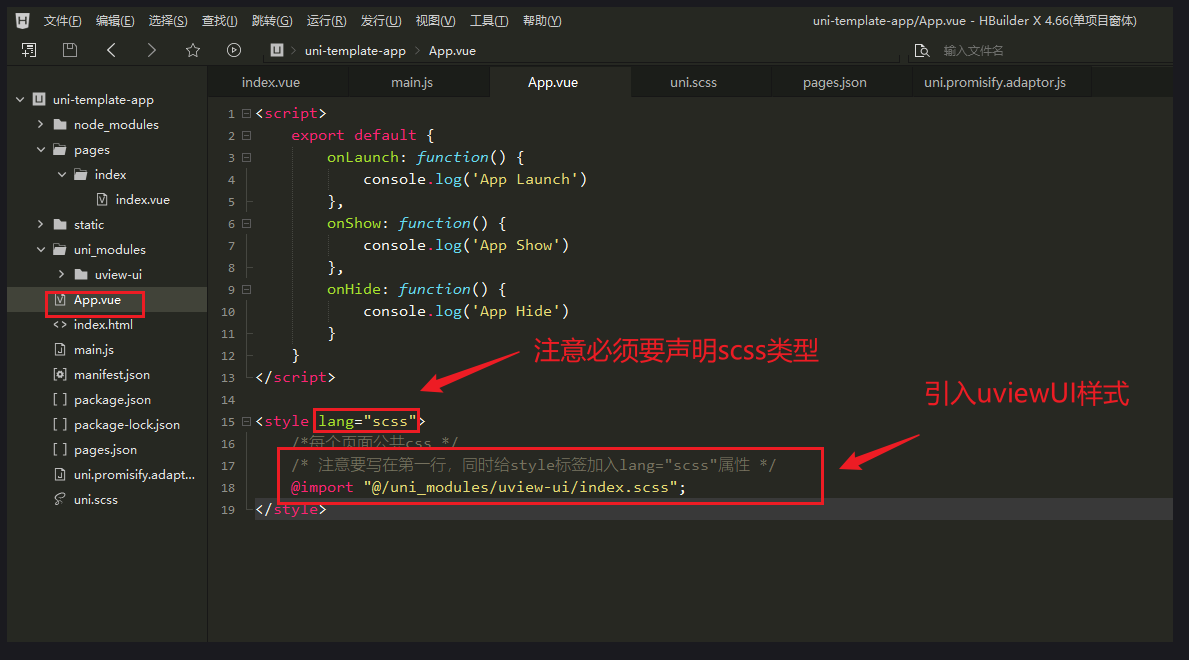Open the 查找(I) menu
Image resolution: width=1189 pixels, height=660 pixels.
click(x=219, y=20)
